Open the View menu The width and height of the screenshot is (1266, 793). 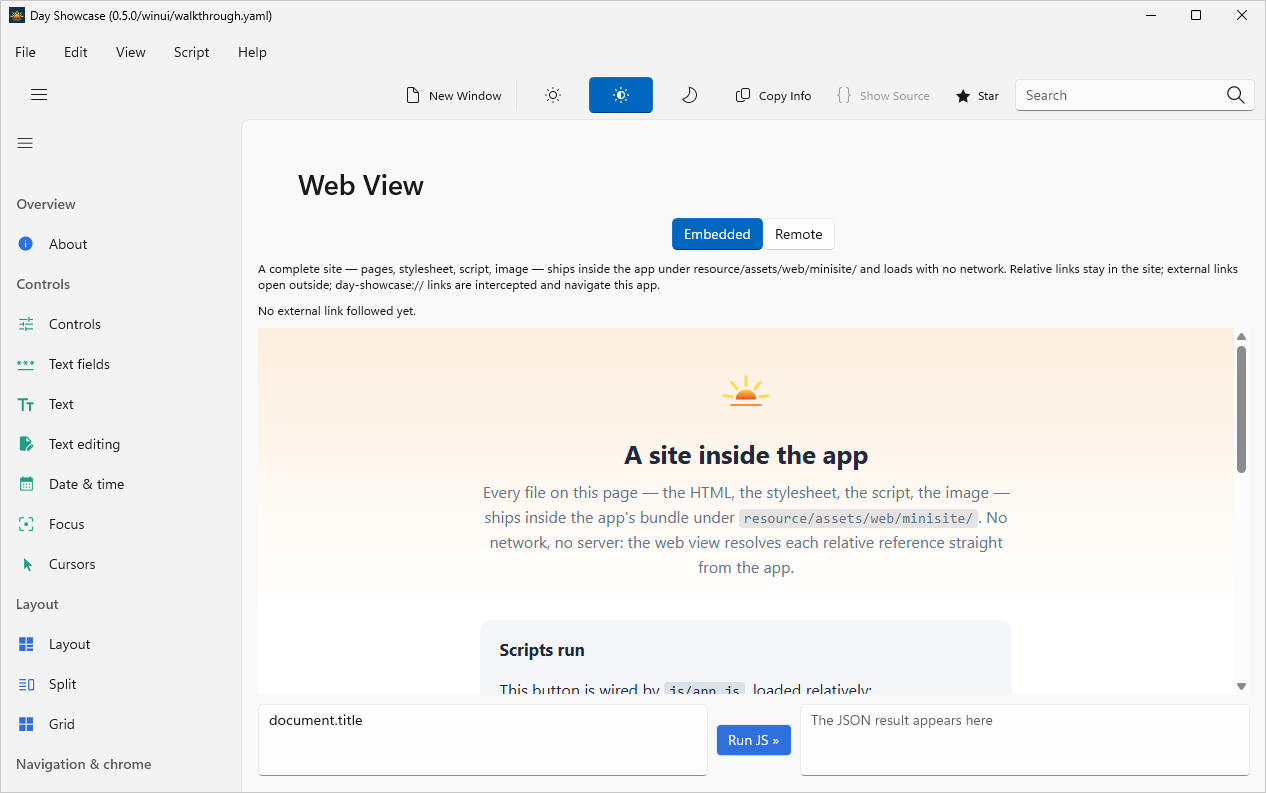tap(131, 52)
